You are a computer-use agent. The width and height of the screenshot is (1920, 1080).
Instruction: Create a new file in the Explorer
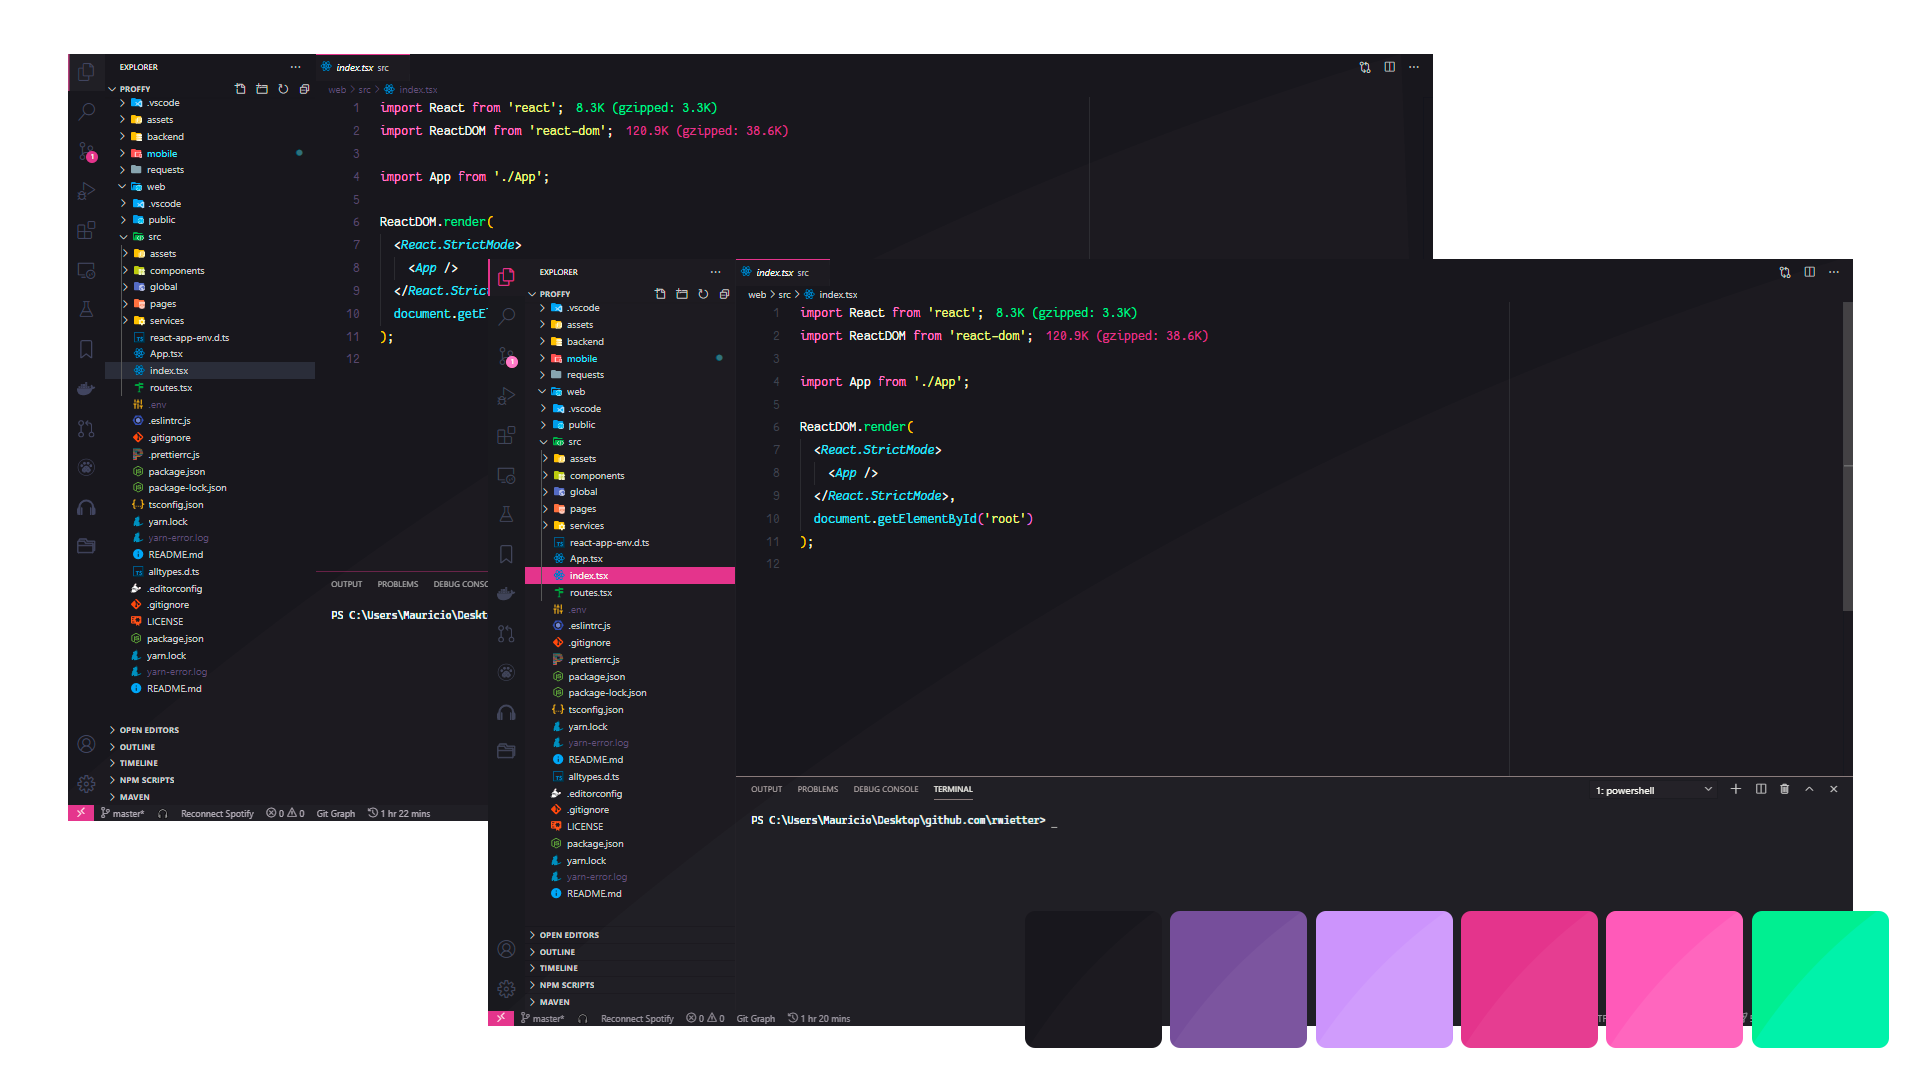click(x=660, y=294)
